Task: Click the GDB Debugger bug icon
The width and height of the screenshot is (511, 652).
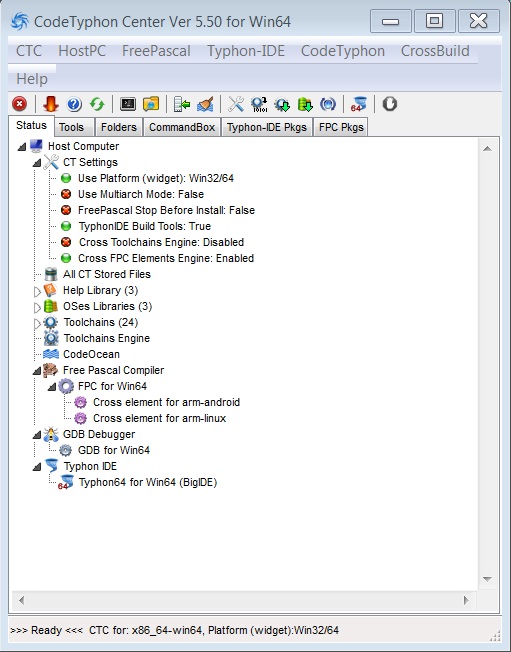Action: pyautogui.click(x=51, y=434)
